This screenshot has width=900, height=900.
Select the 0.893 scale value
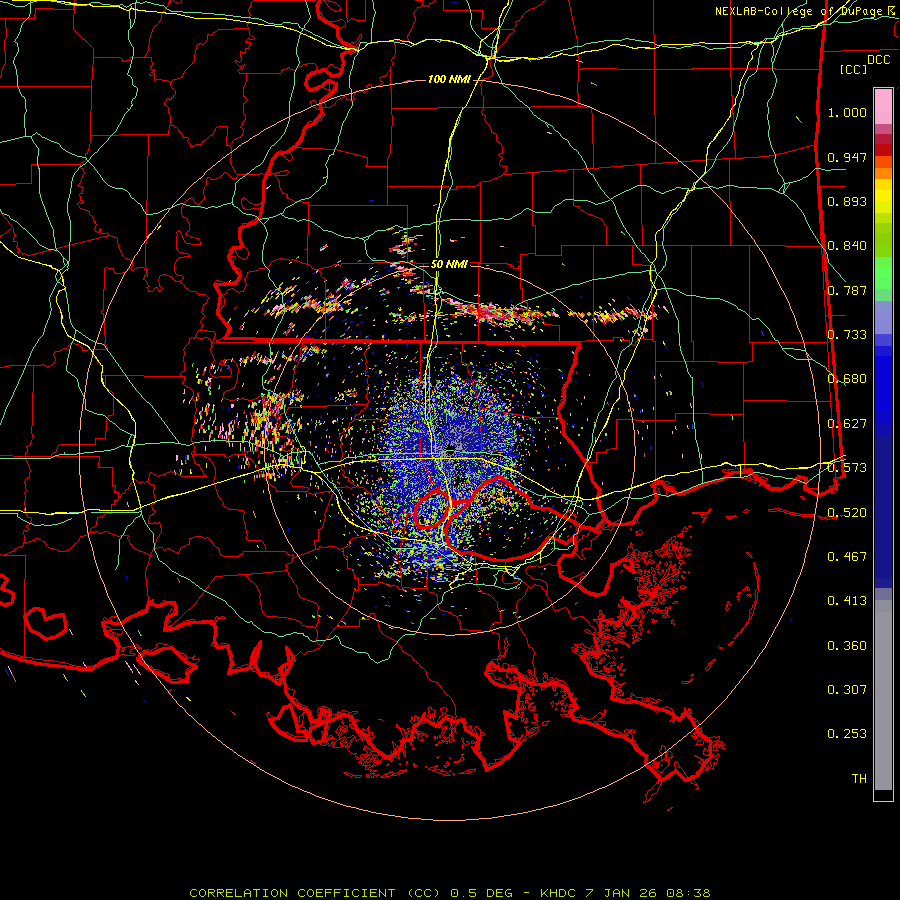(847, 201)
